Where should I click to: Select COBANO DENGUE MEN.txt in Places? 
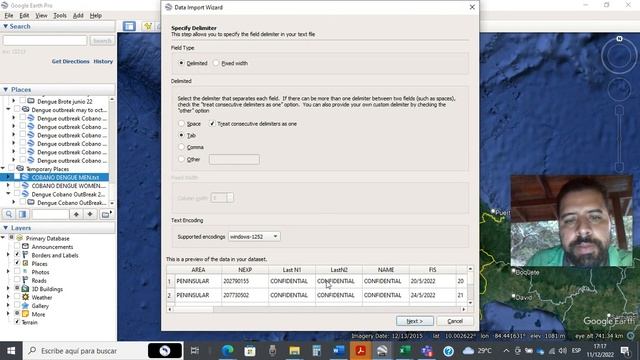tap(65, 177)
